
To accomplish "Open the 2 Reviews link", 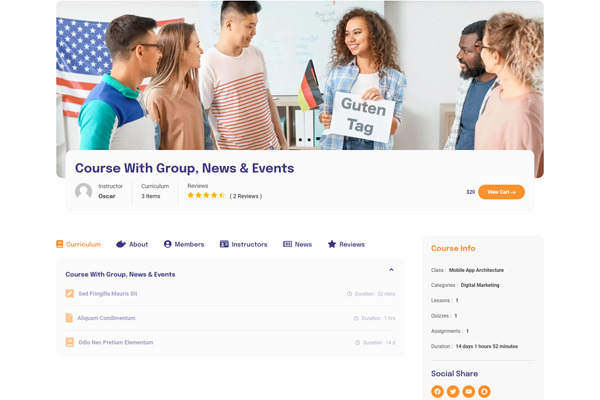I will tap(246, 196).
